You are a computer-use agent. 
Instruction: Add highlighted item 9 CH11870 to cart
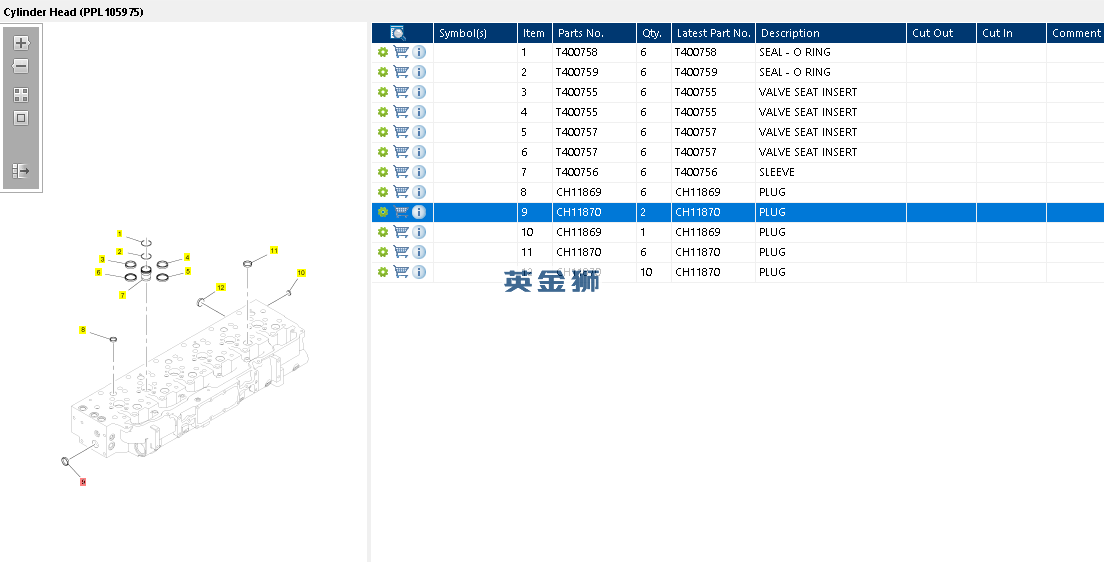point(401,212)
